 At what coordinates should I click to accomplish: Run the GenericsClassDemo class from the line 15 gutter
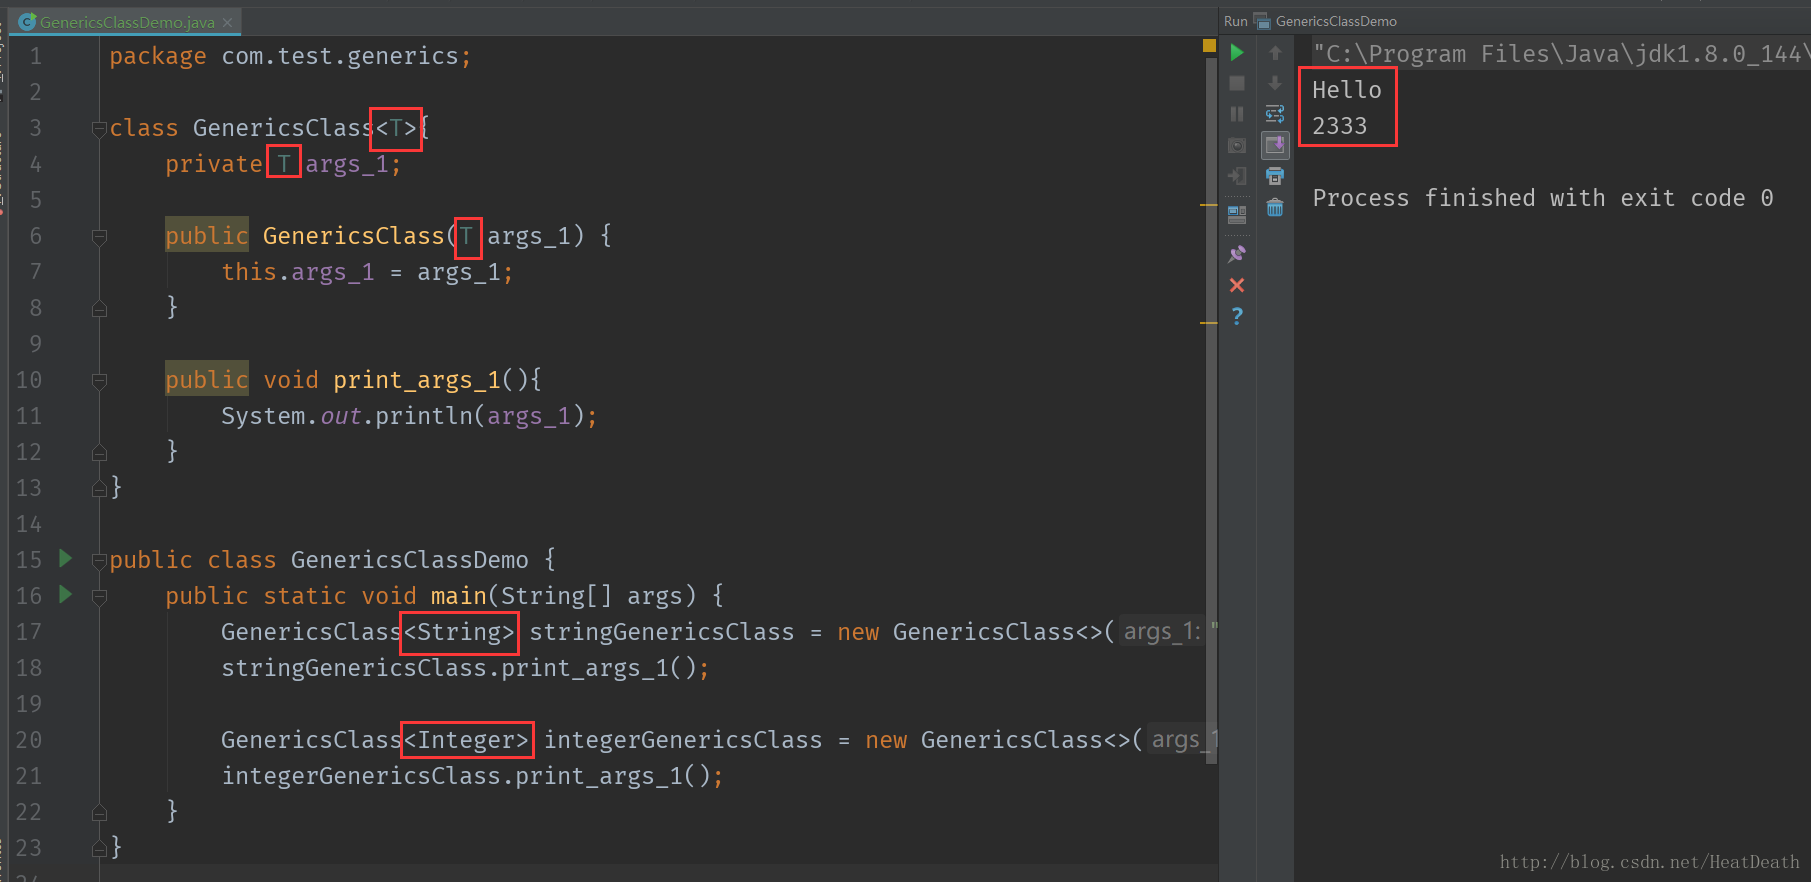click(x=65, y=558)
